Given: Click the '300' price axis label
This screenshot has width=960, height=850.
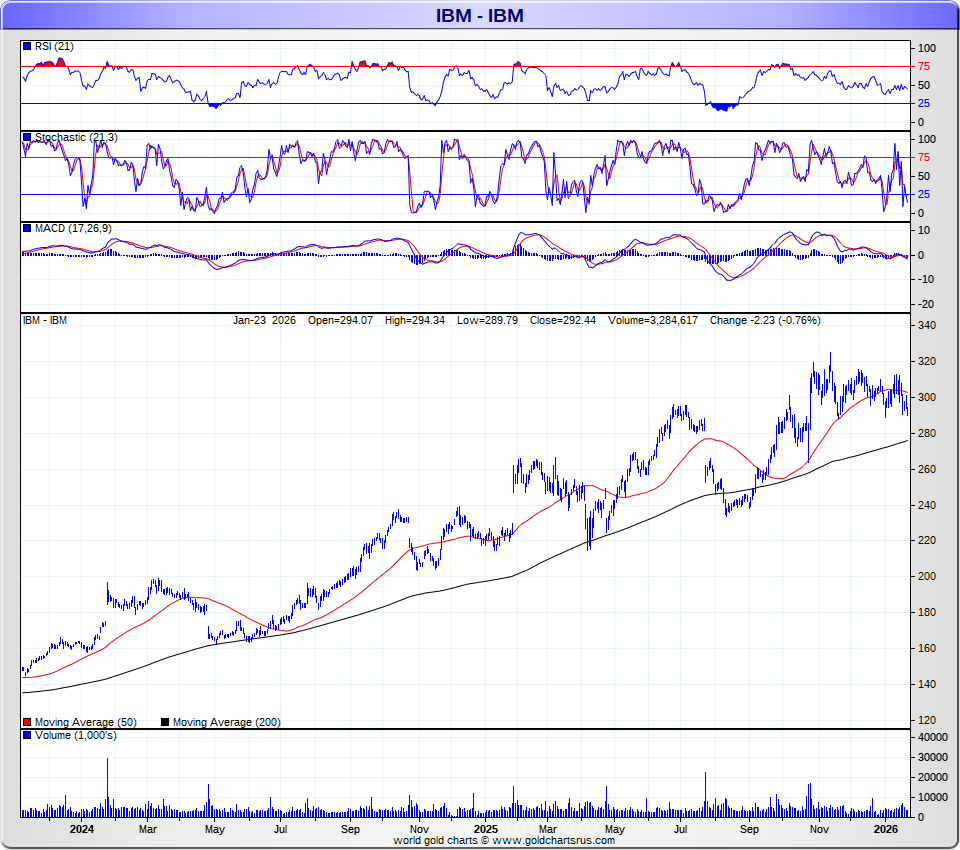Looking at the screenshot, I should (927, 397).
